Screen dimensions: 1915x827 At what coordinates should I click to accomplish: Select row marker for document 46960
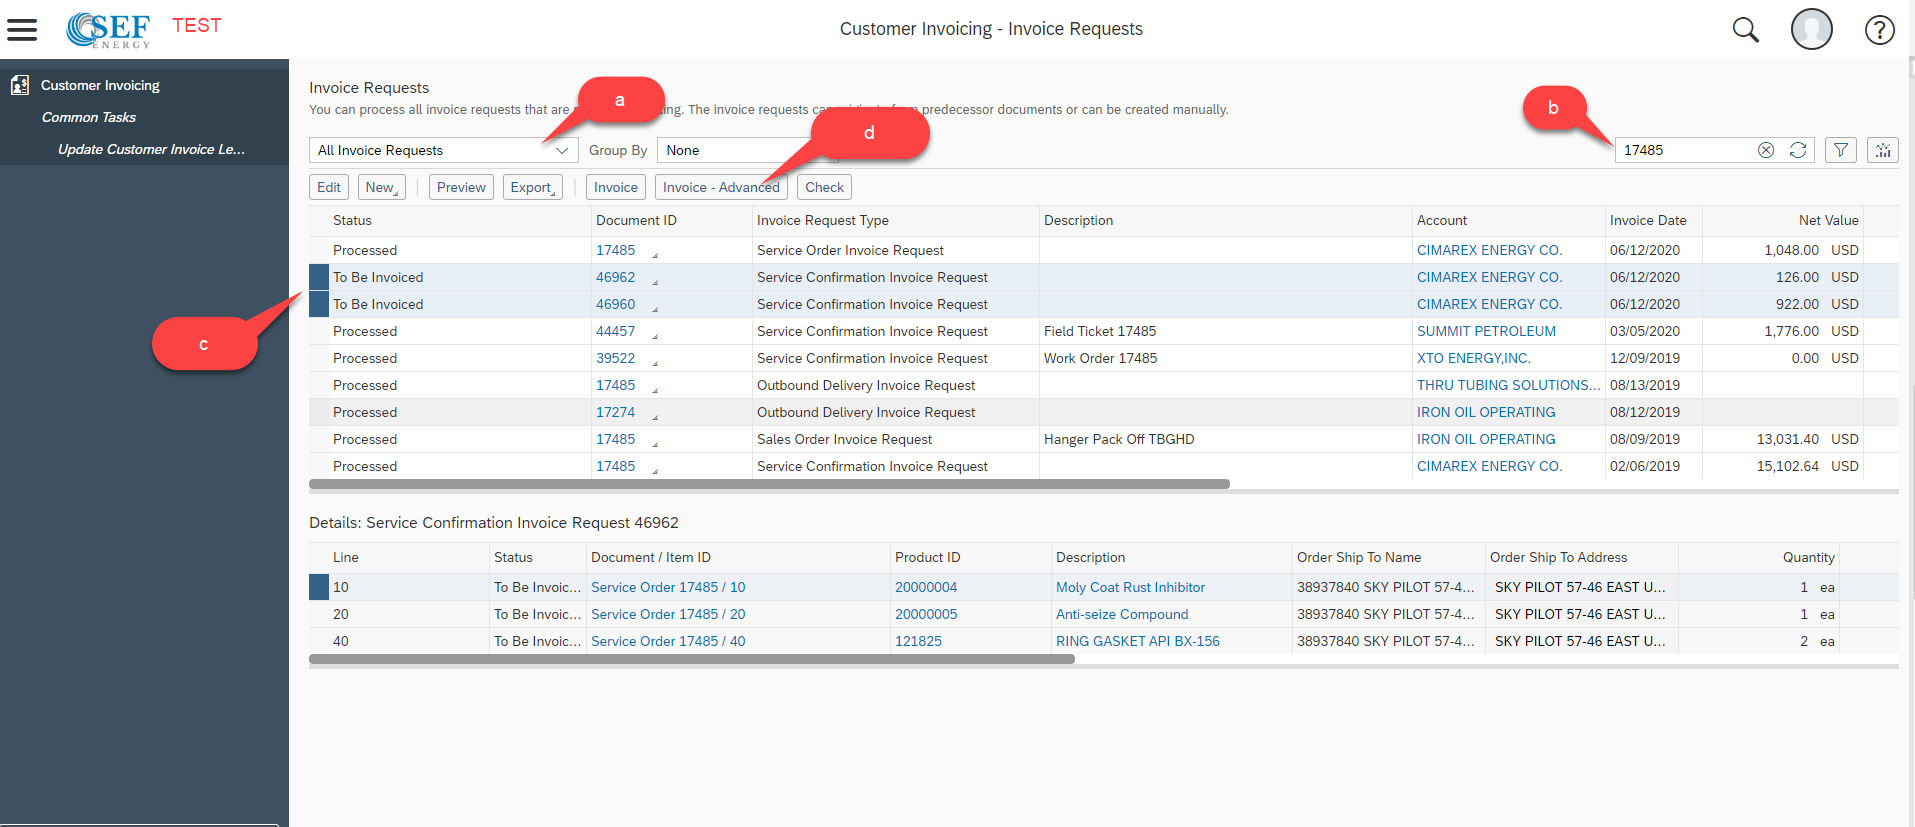coord(319,304)
